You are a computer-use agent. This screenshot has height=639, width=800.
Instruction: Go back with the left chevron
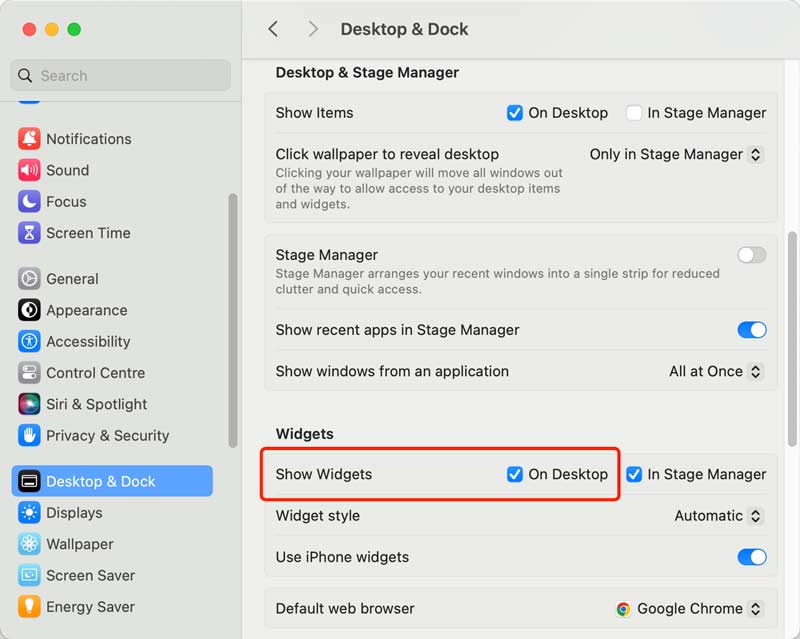click(273, 29)
